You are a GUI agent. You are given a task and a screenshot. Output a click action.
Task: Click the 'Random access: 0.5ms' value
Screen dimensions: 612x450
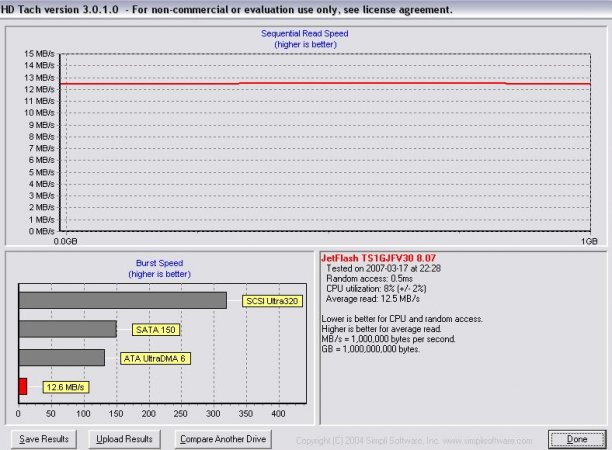369,279
